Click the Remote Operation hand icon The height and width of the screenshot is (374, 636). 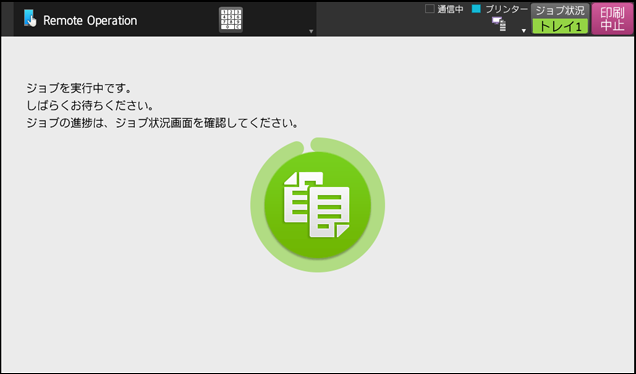coord(30,19)
